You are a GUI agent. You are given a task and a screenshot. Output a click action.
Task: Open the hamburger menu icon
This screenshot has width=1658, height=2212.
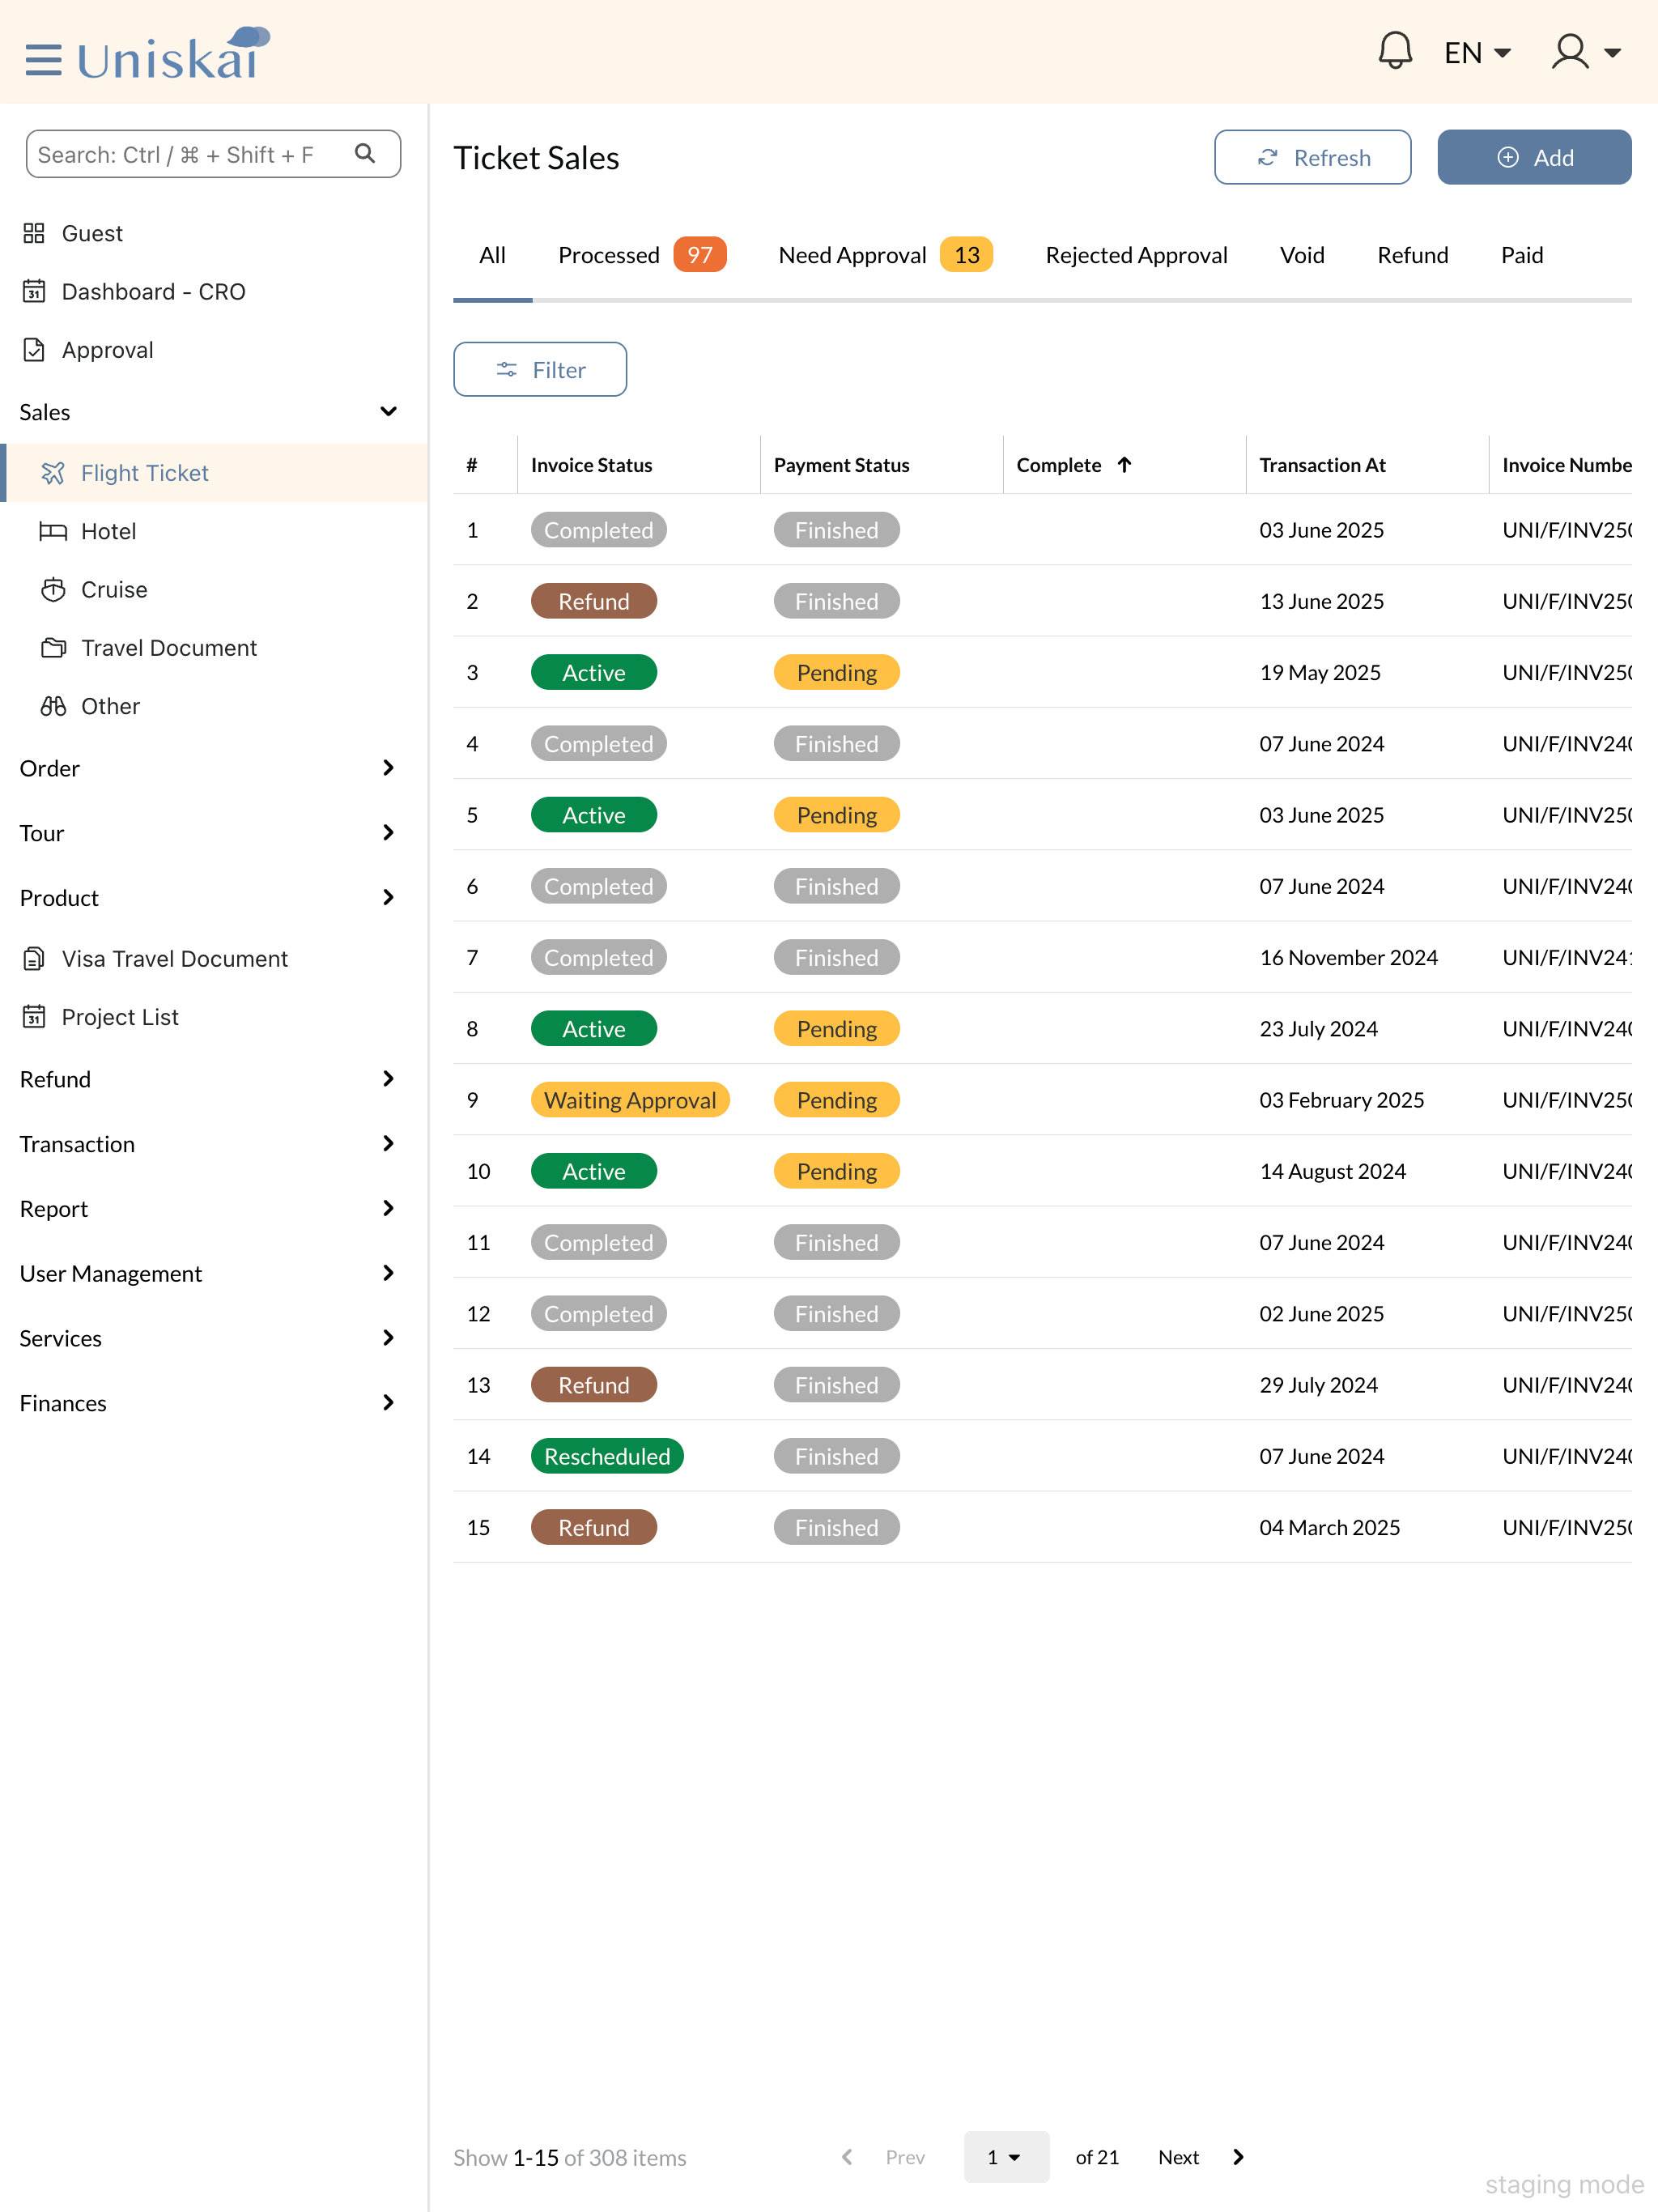click(43, 59)
